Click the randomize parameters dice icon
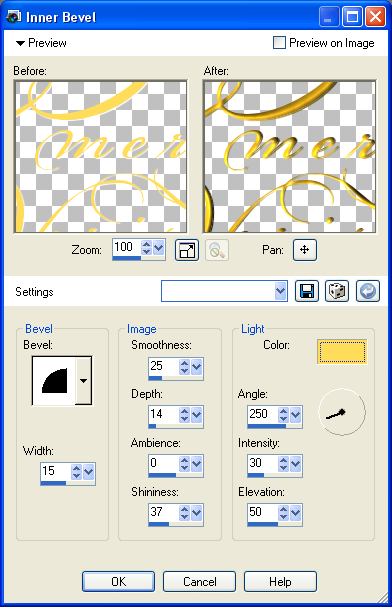The width and height of the screenshot is (392, 607). pyautogui.click(x=337, y=291)
